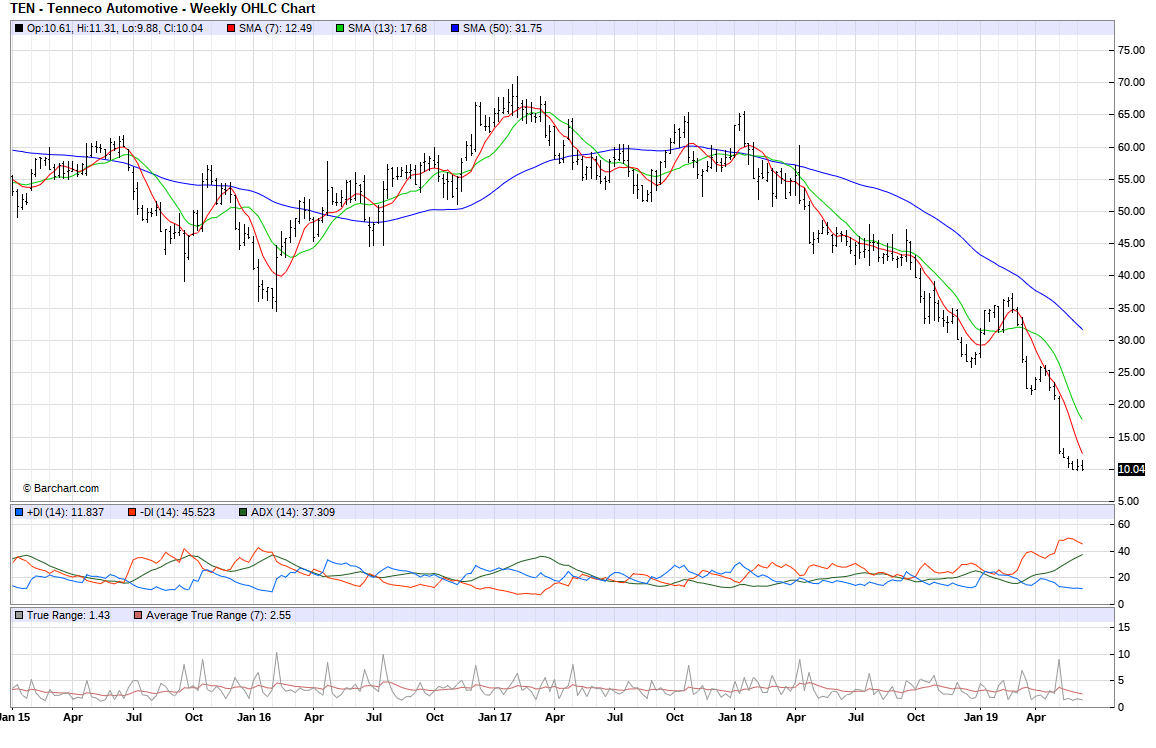Click the 40.00 price axis label
This screenshot has width=1156, height=748.
coord(1132,276)
